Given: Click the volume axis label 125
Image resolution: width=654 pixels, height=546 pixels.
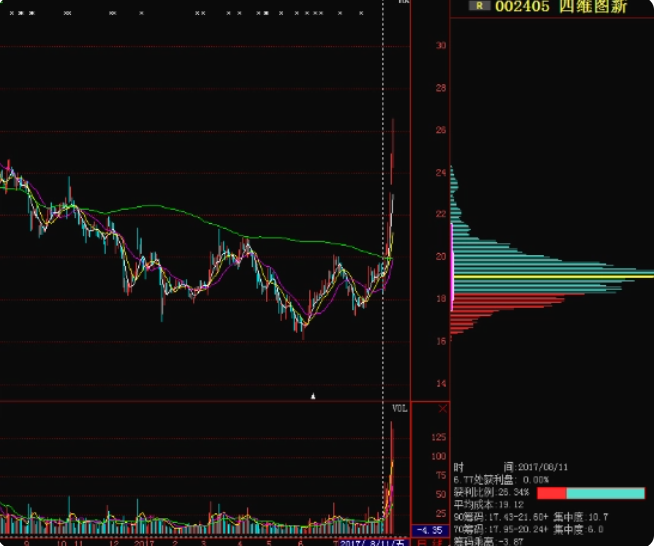Looking at the screenshot, I should [x=438, y=437].
